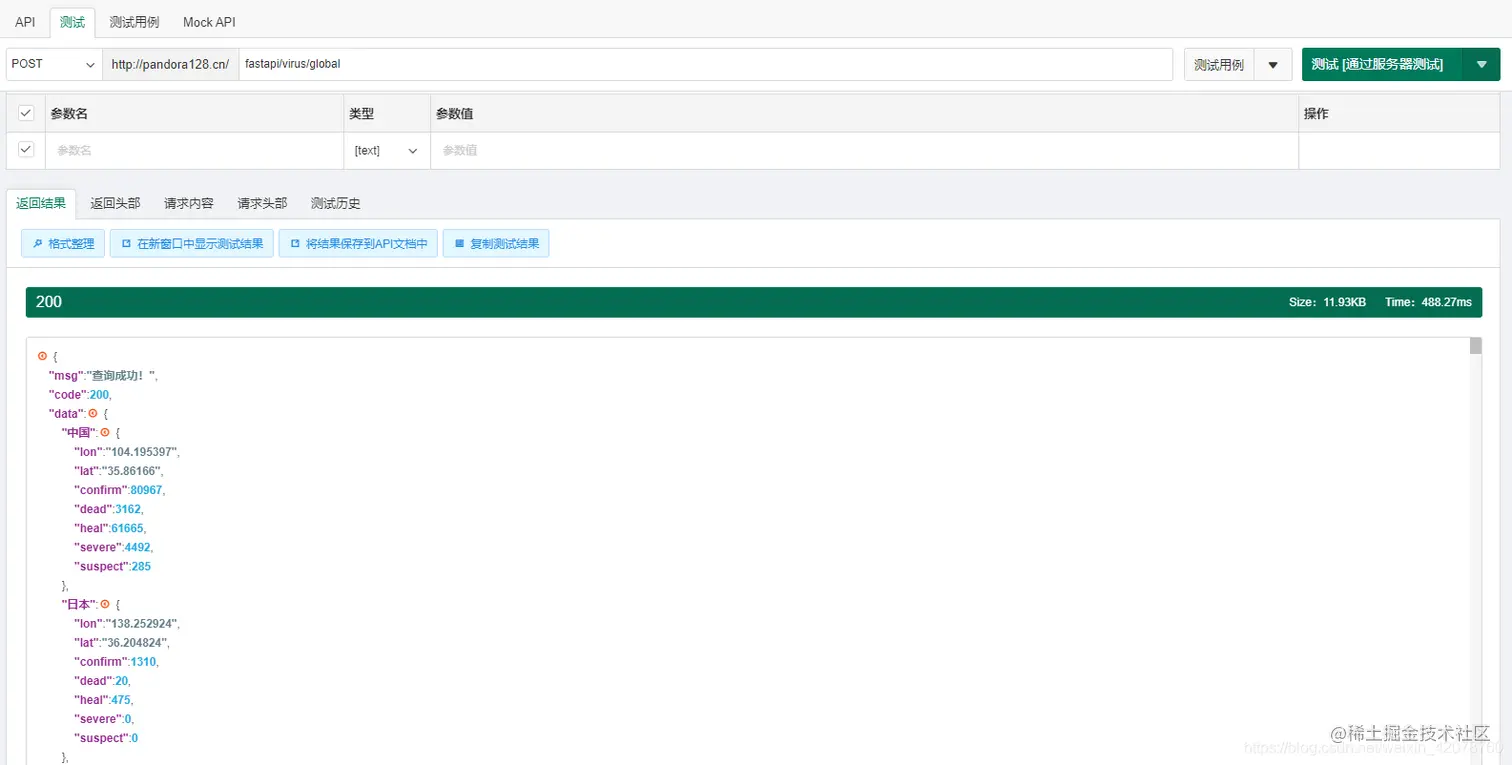Viewport: 1512px width, 765px height.
Task: Click the 类型 column header
Action: click(x=361, y=114)
